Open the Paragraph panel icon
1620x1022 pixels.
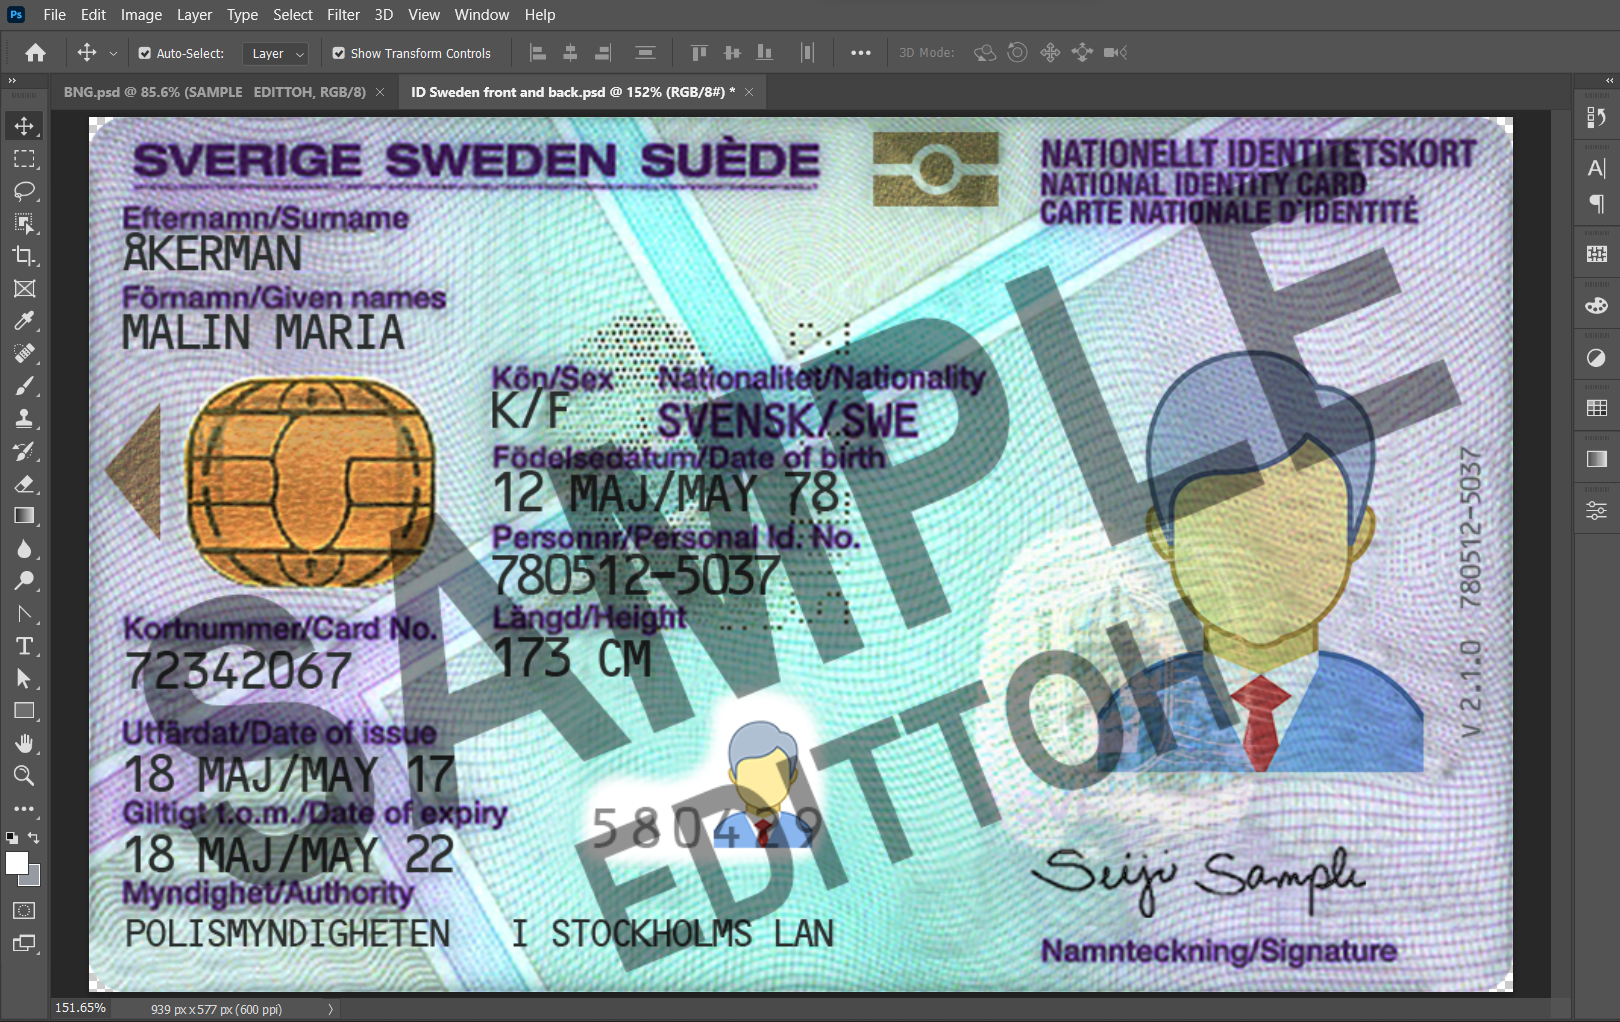(1597, 204)
